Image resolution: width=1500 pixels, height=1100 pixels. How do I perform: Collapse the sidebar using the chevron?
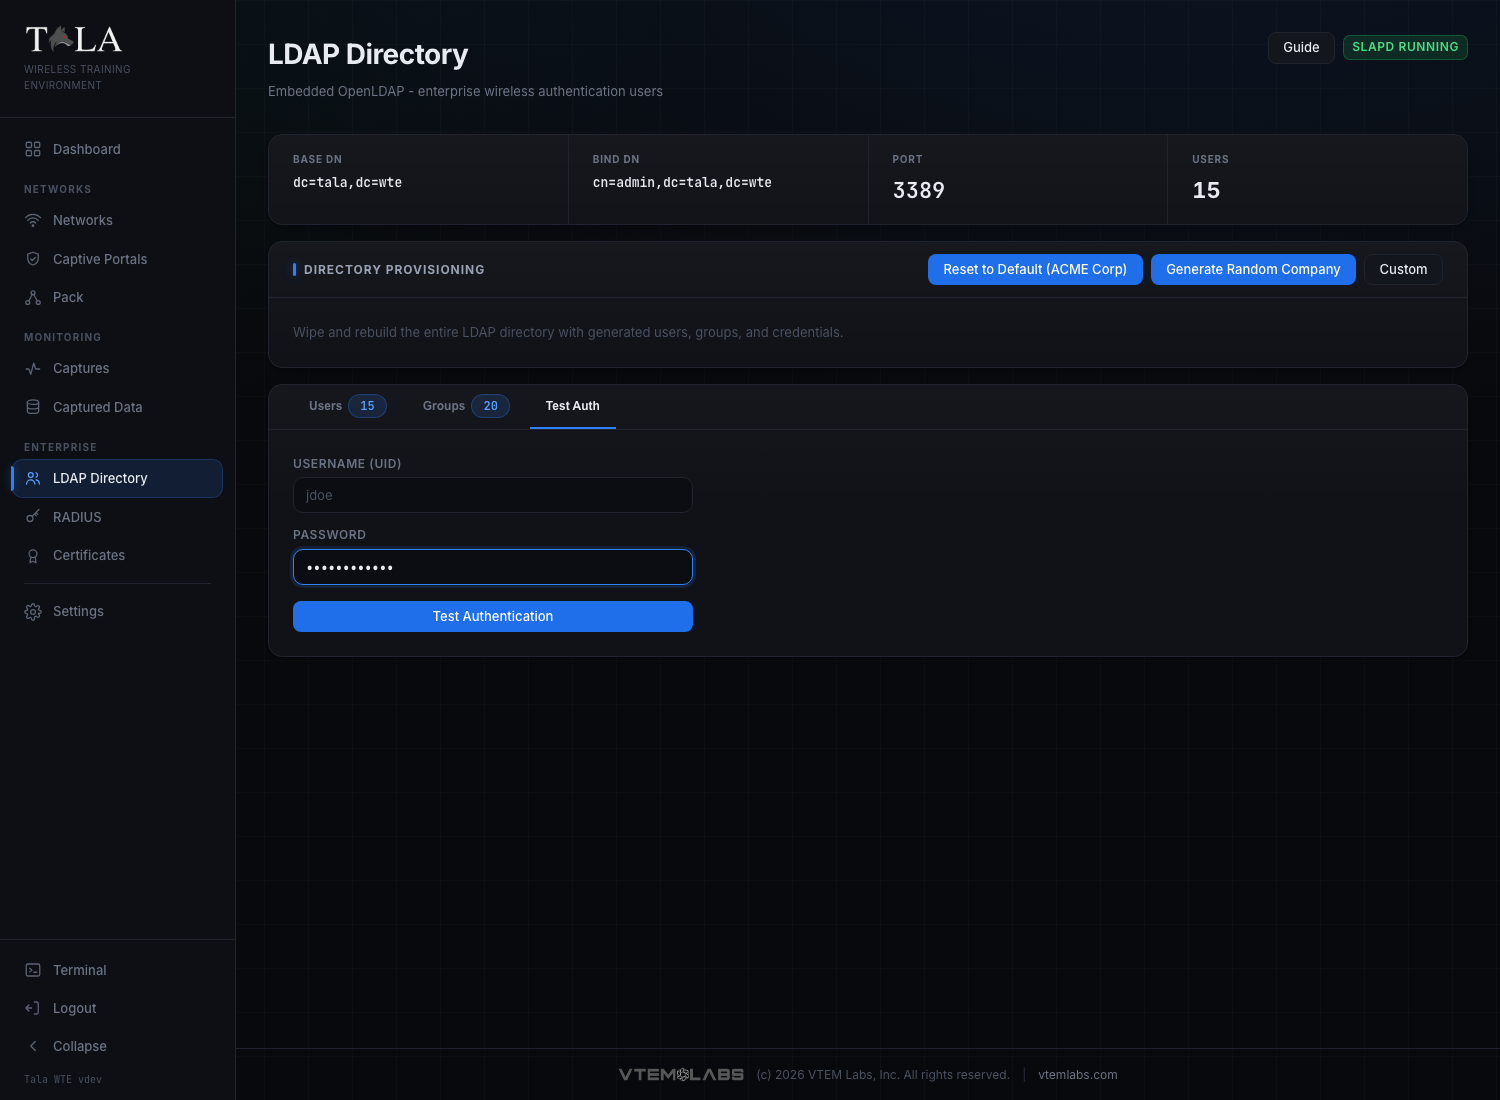33,1046
